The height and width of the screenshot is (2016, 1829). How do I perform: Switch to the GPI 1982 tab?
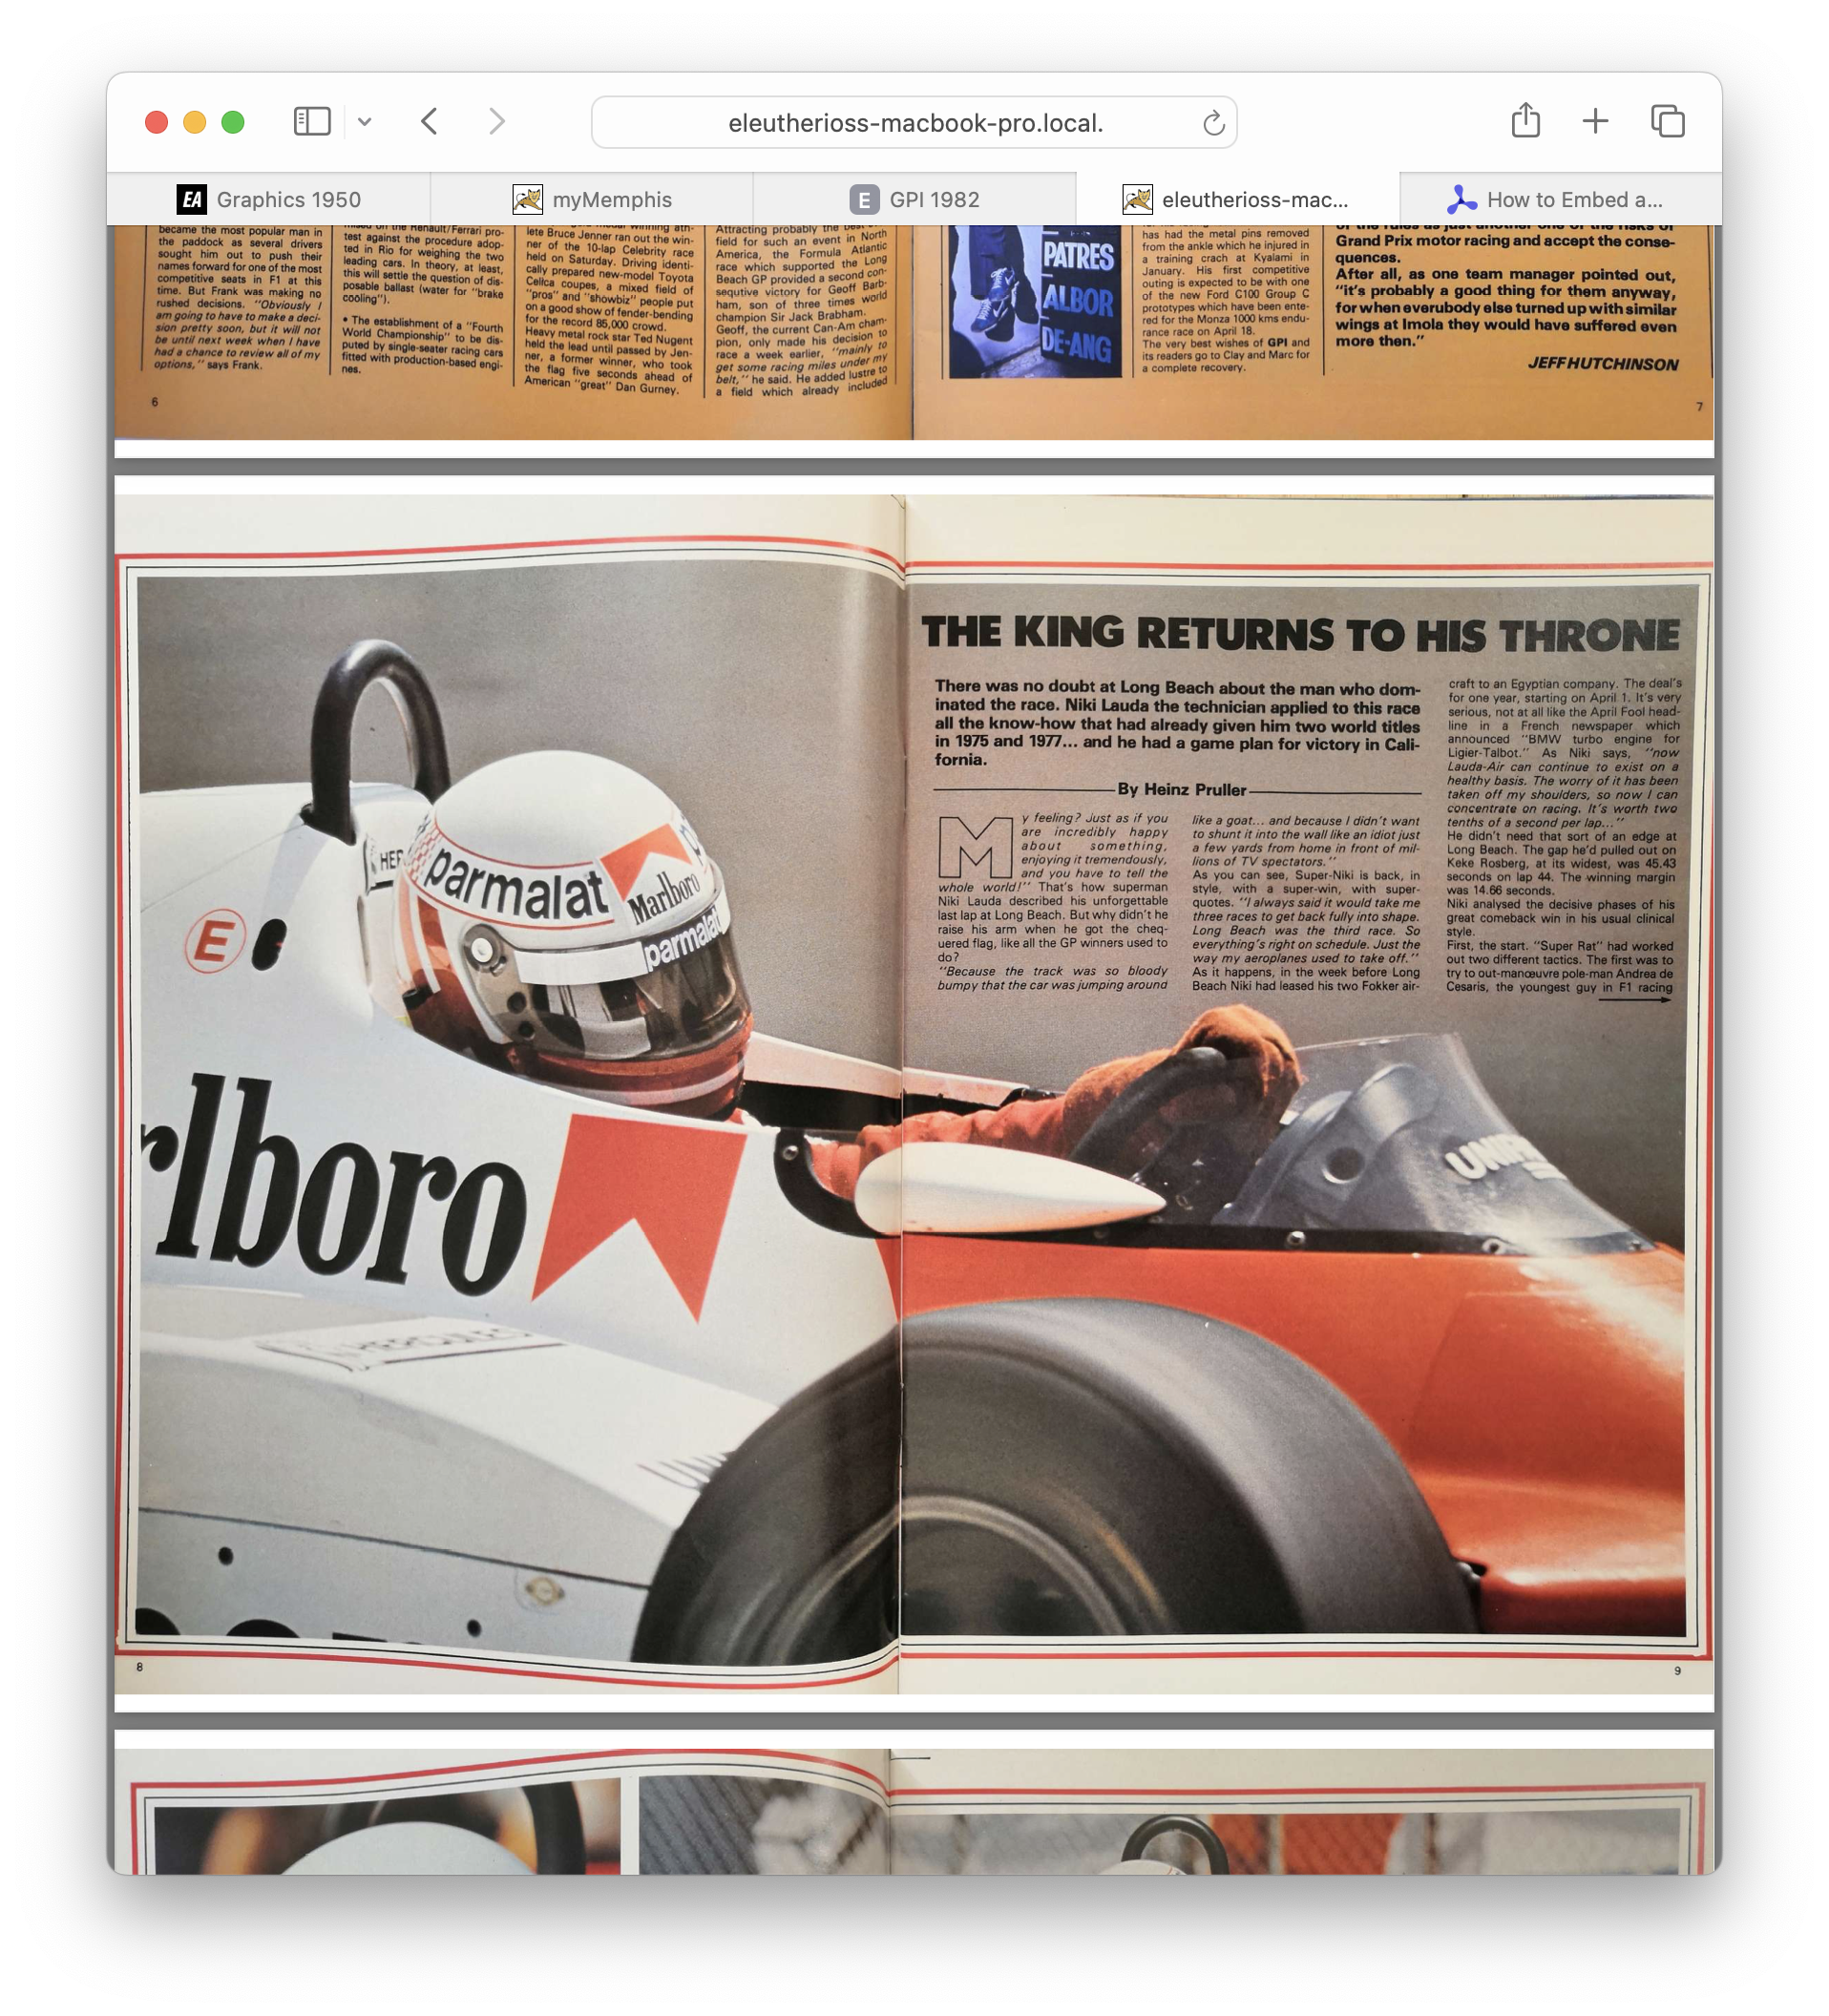click(x=915, y=200)
